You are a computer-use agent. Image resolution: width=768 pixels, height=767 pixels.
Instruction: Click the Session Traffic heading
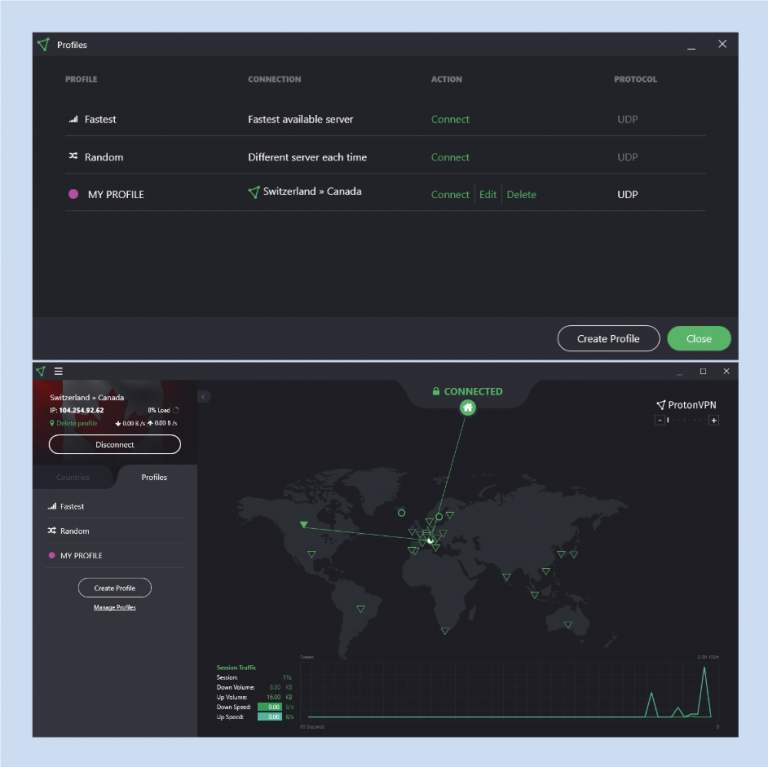click(x=236, y=668)
